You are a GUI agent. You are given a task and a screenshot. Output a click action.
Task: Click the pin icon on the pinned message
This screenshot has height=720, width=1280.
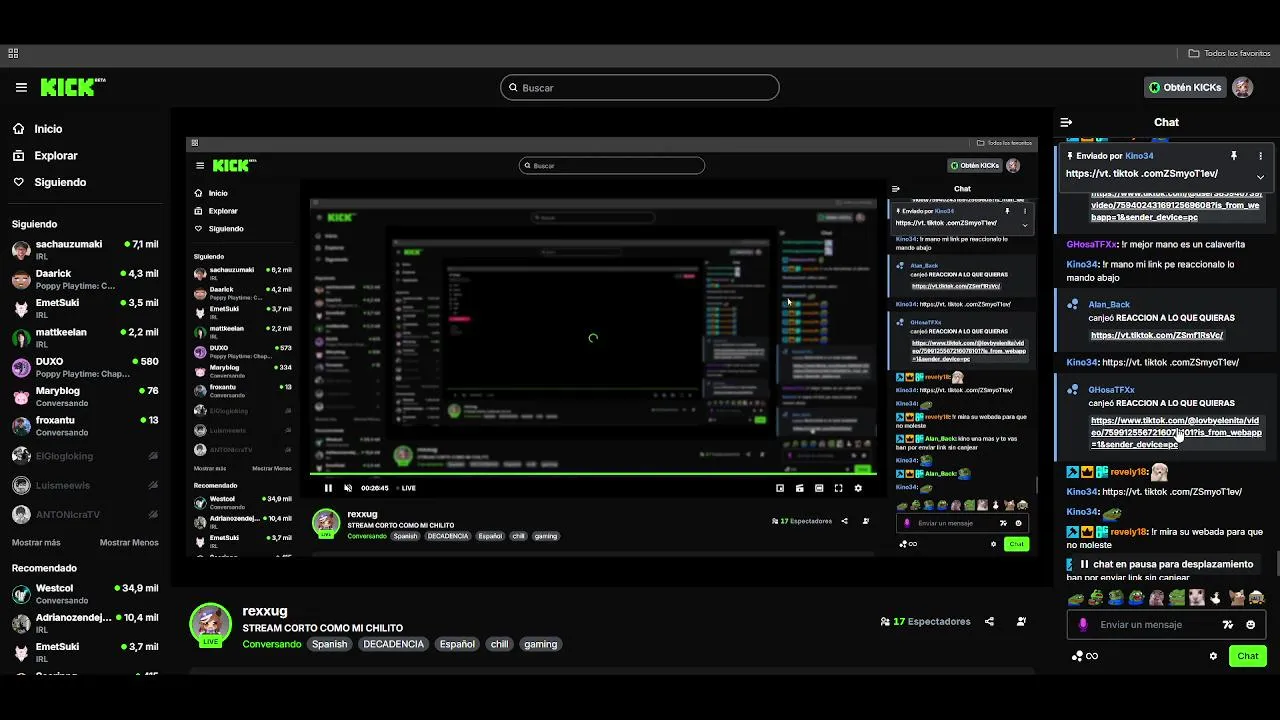pyautogui.click(x=1234, y=156)
